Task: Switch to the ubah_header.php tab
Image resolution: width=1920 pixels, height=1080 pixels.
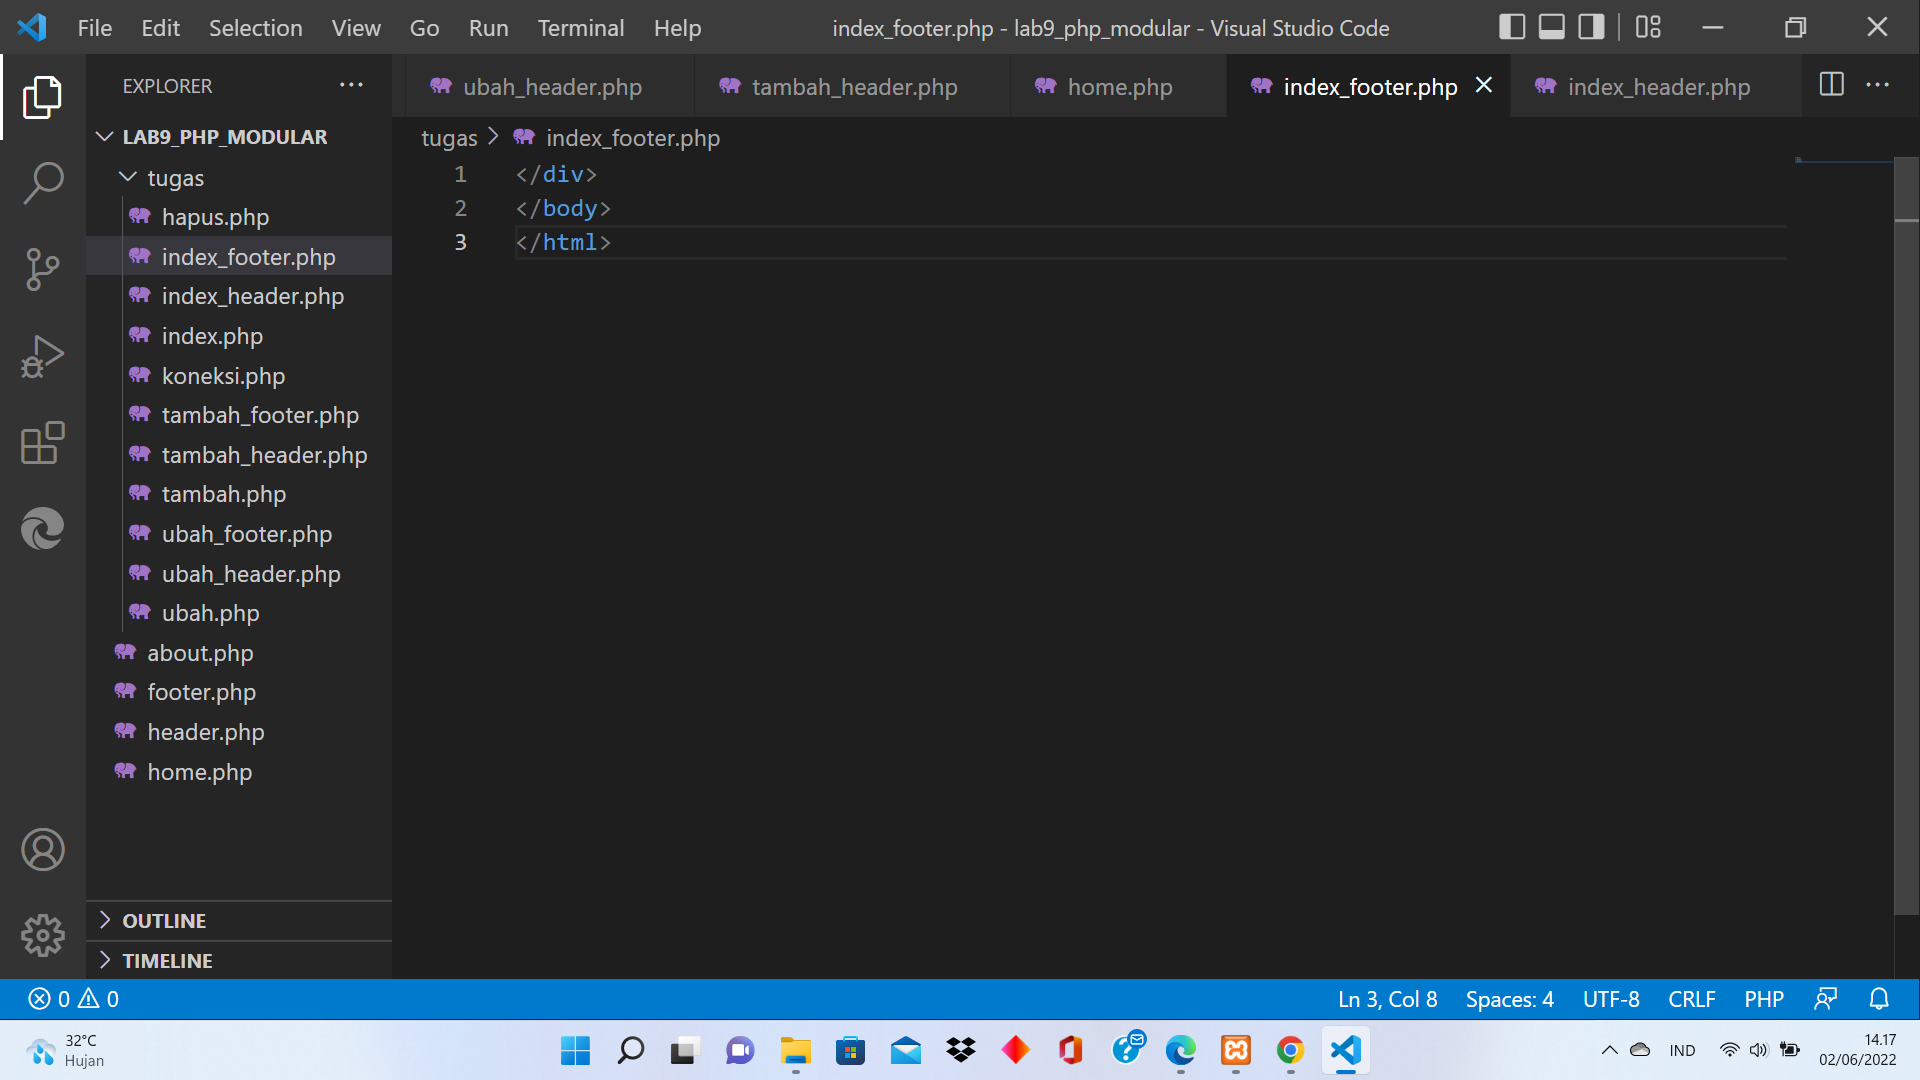Action: coord(549,87)
